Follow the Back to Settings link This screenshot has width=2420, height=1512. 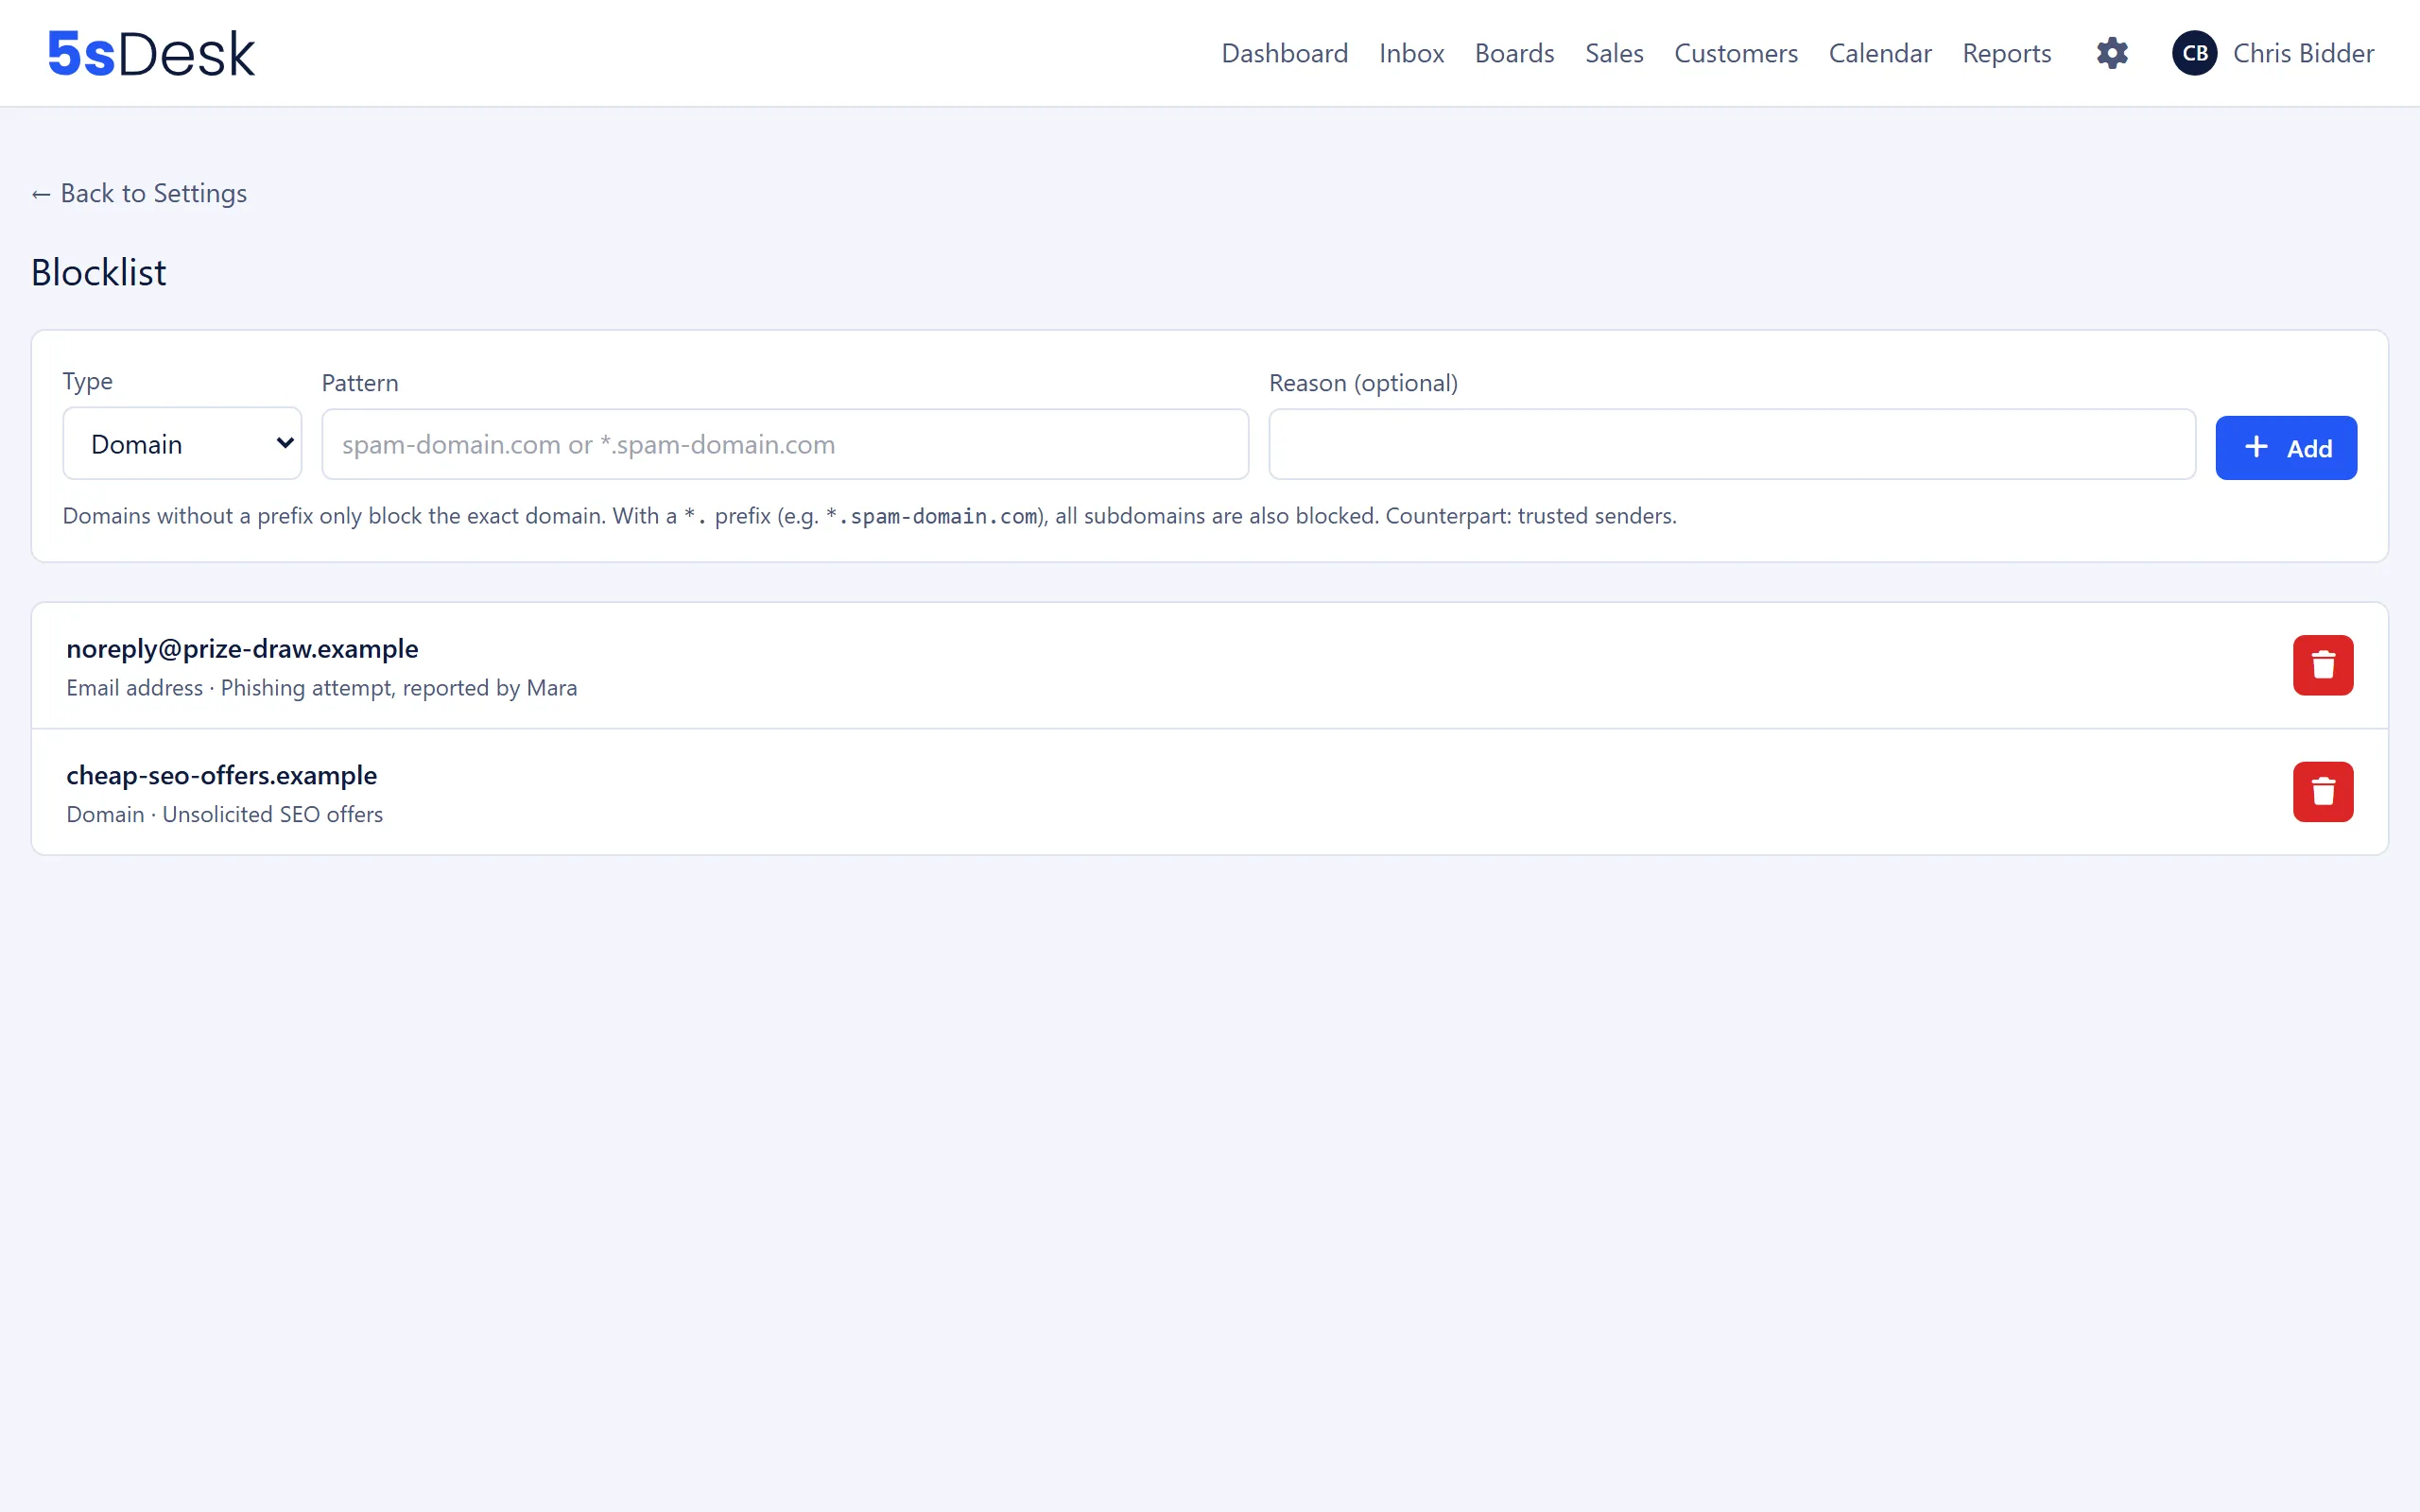(139, 193)
